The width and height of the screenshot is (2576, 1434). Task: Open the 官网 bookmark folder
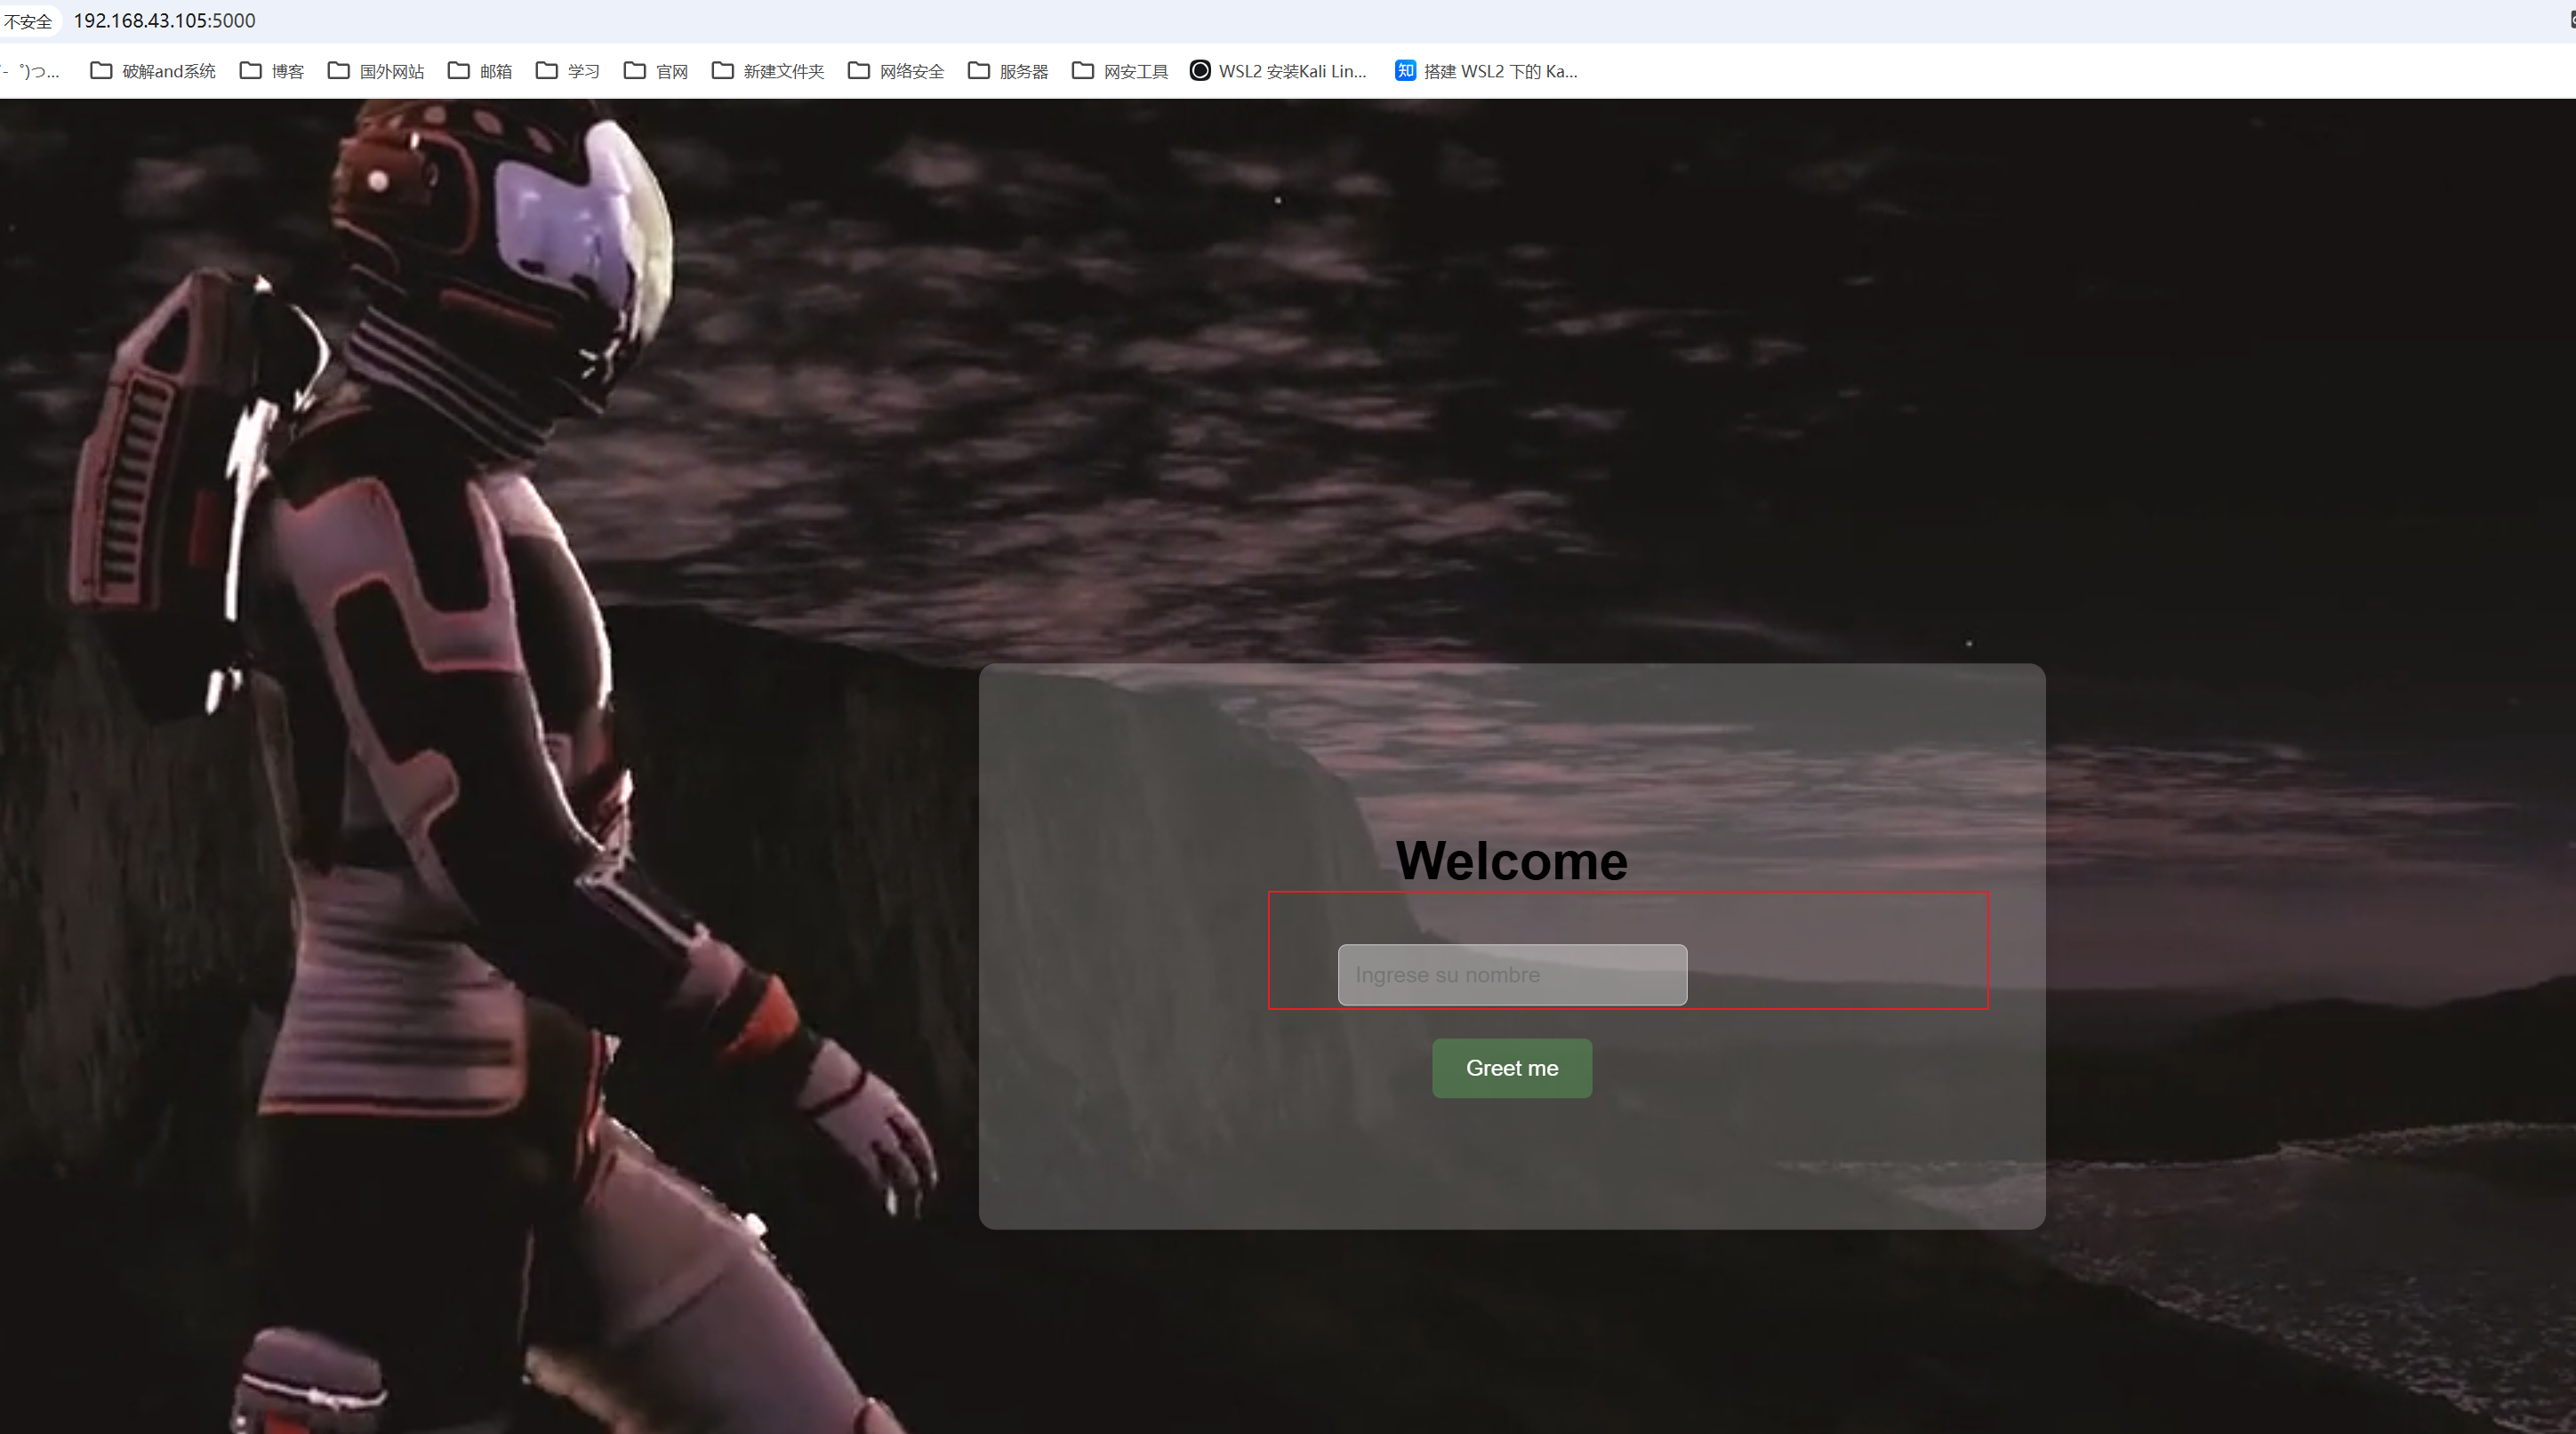pyautogui.click(x=656, y=71)
